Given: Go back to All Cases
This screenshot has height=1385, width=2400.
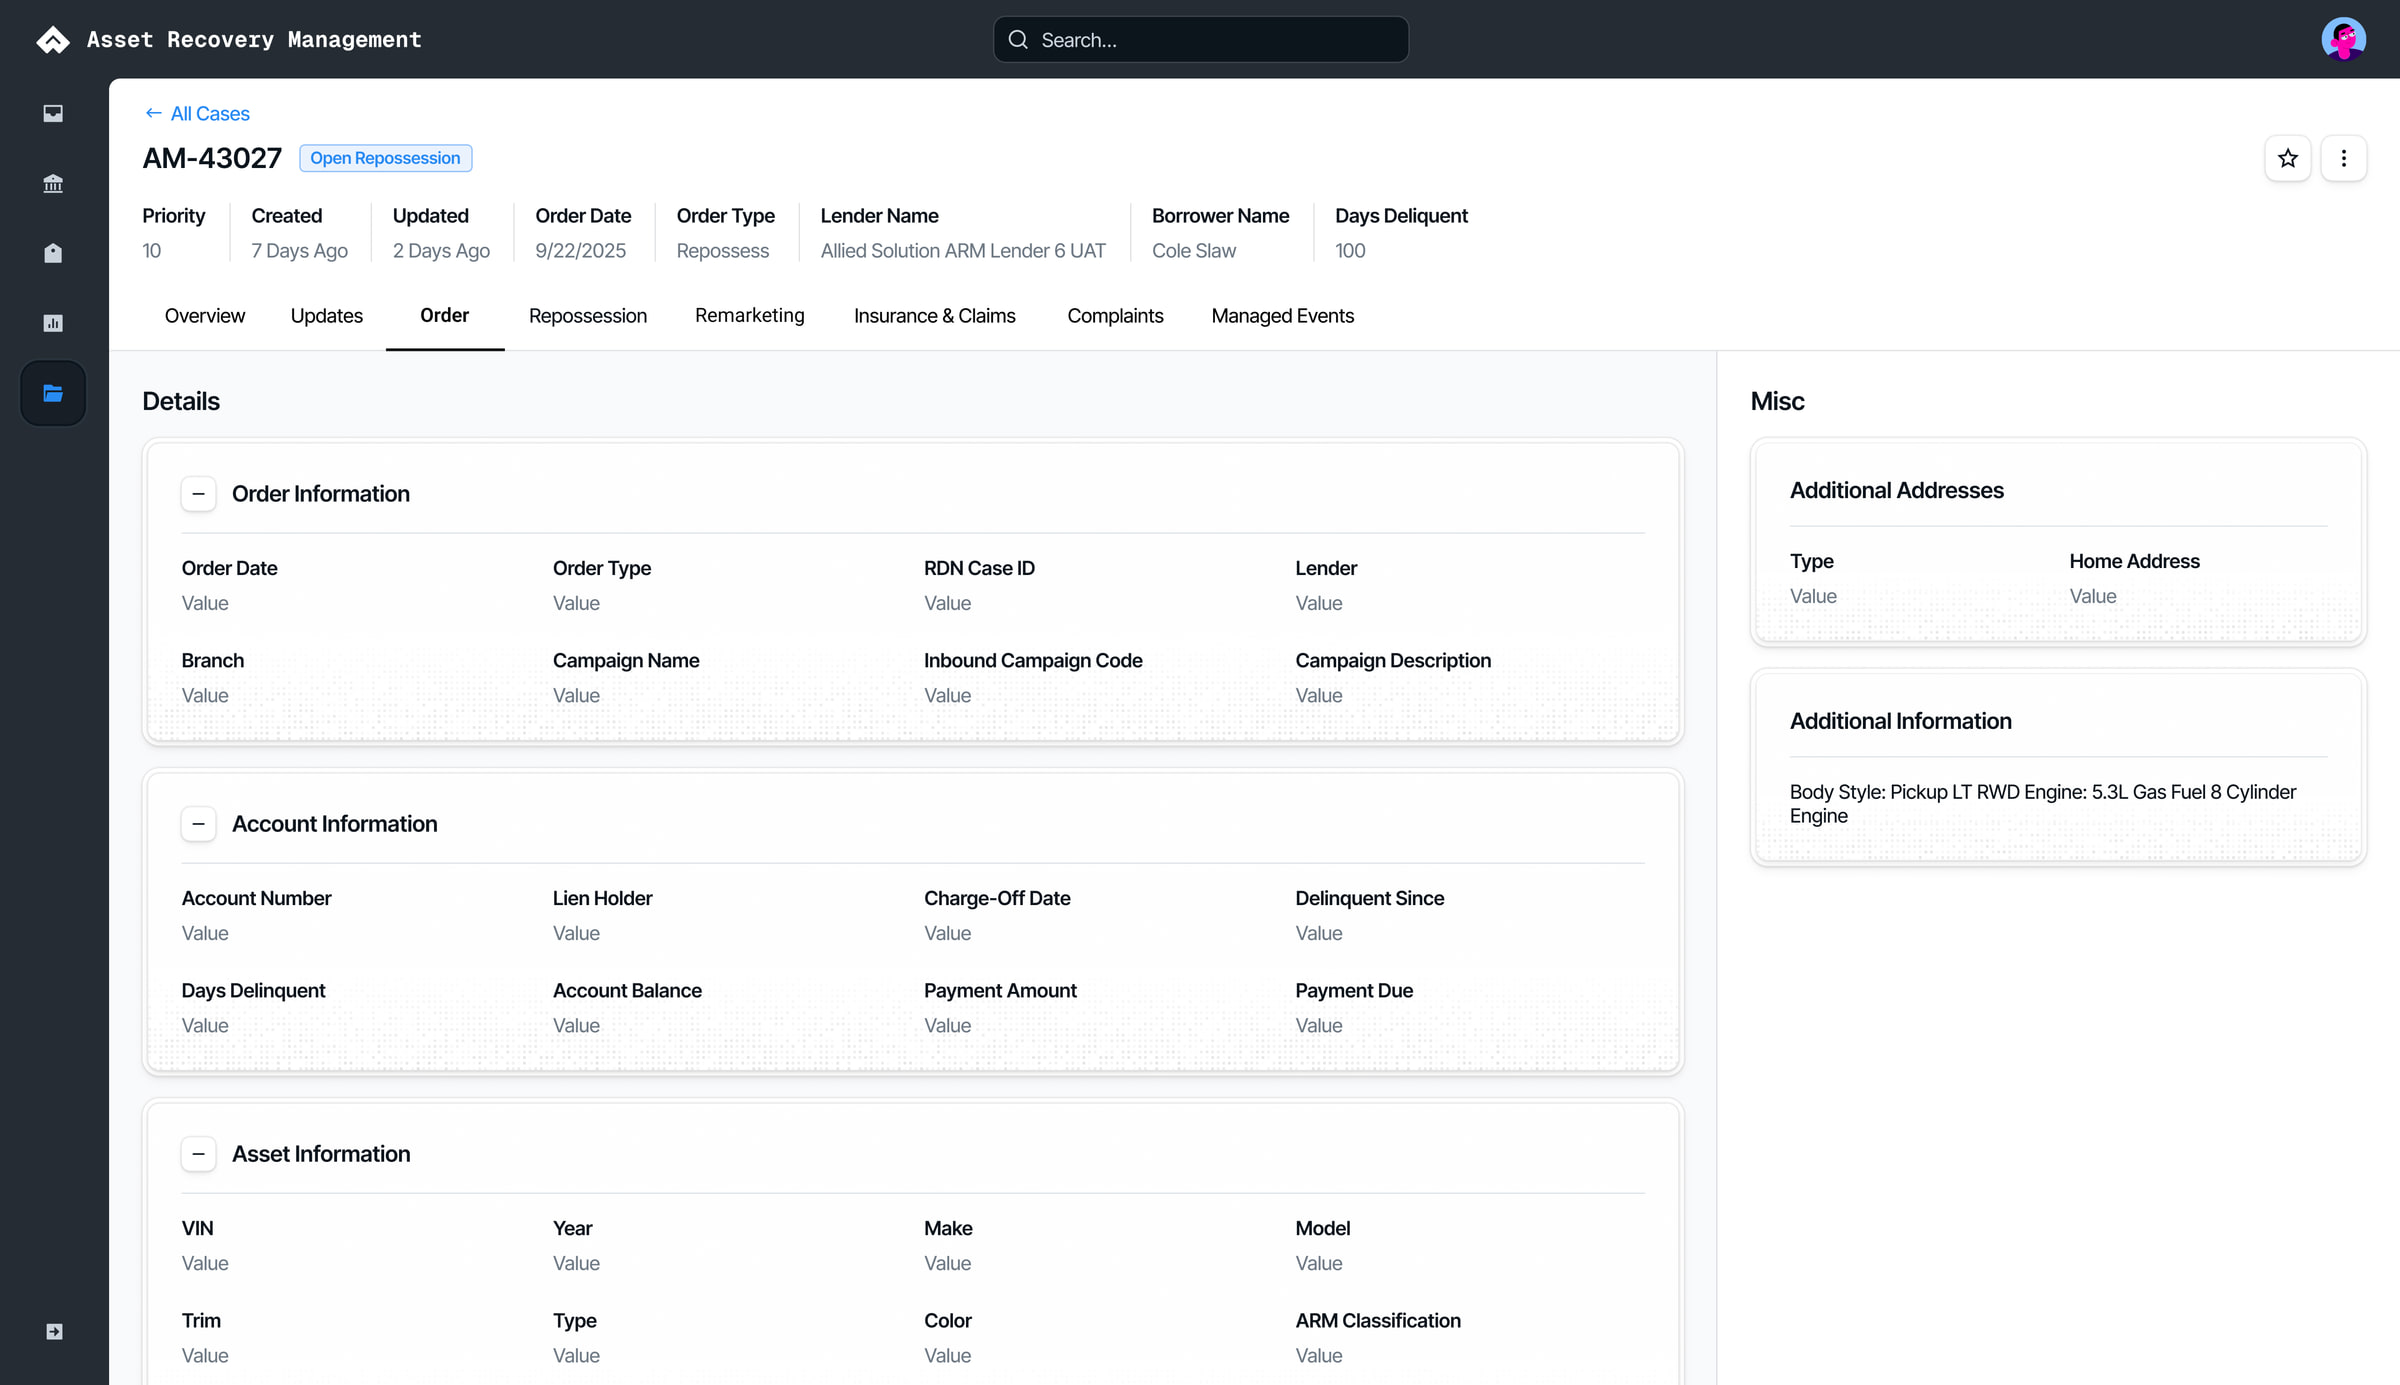Looking at the screenshot, I should (197, 113).
